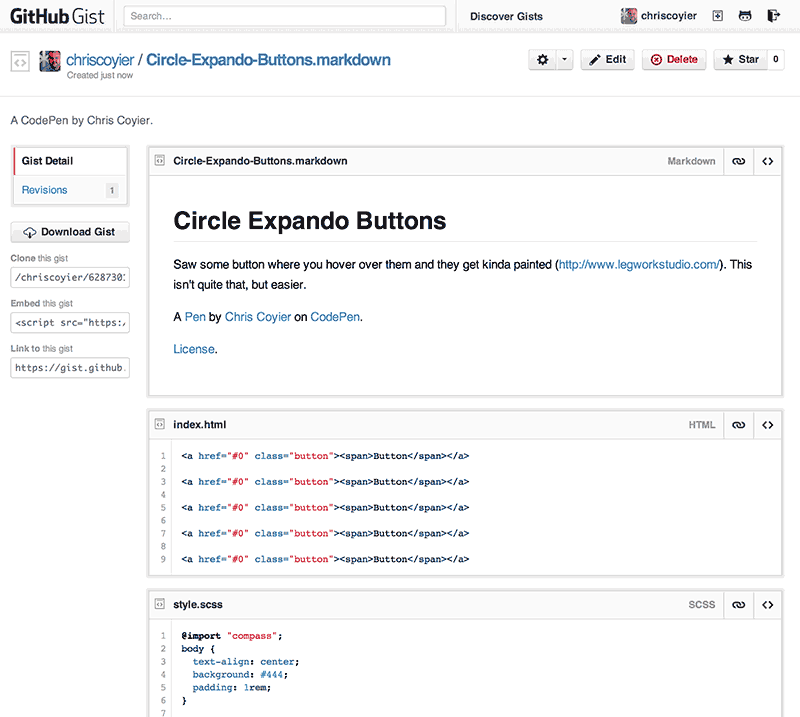Screen dimensions: 800x717
Task: Star this gist
Action: tap(739, 59)
